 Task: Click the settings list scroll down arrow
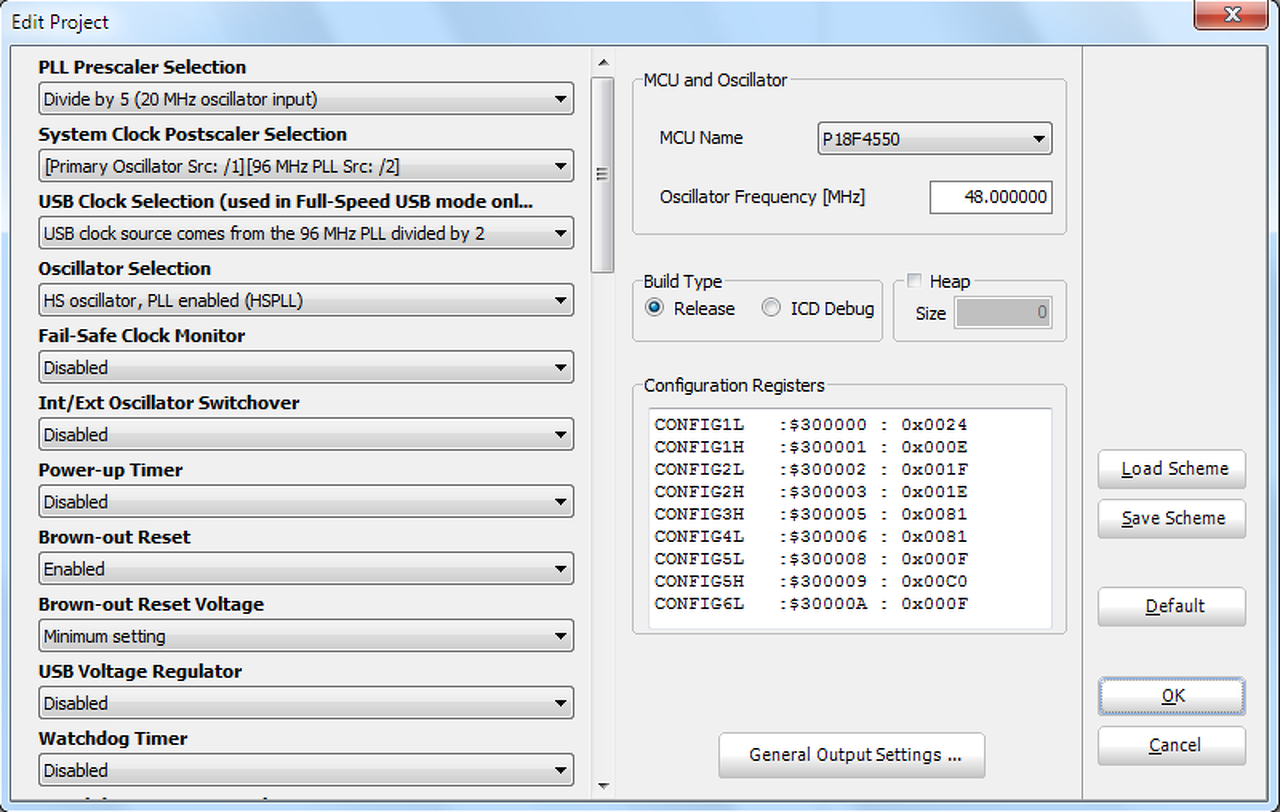602,786
